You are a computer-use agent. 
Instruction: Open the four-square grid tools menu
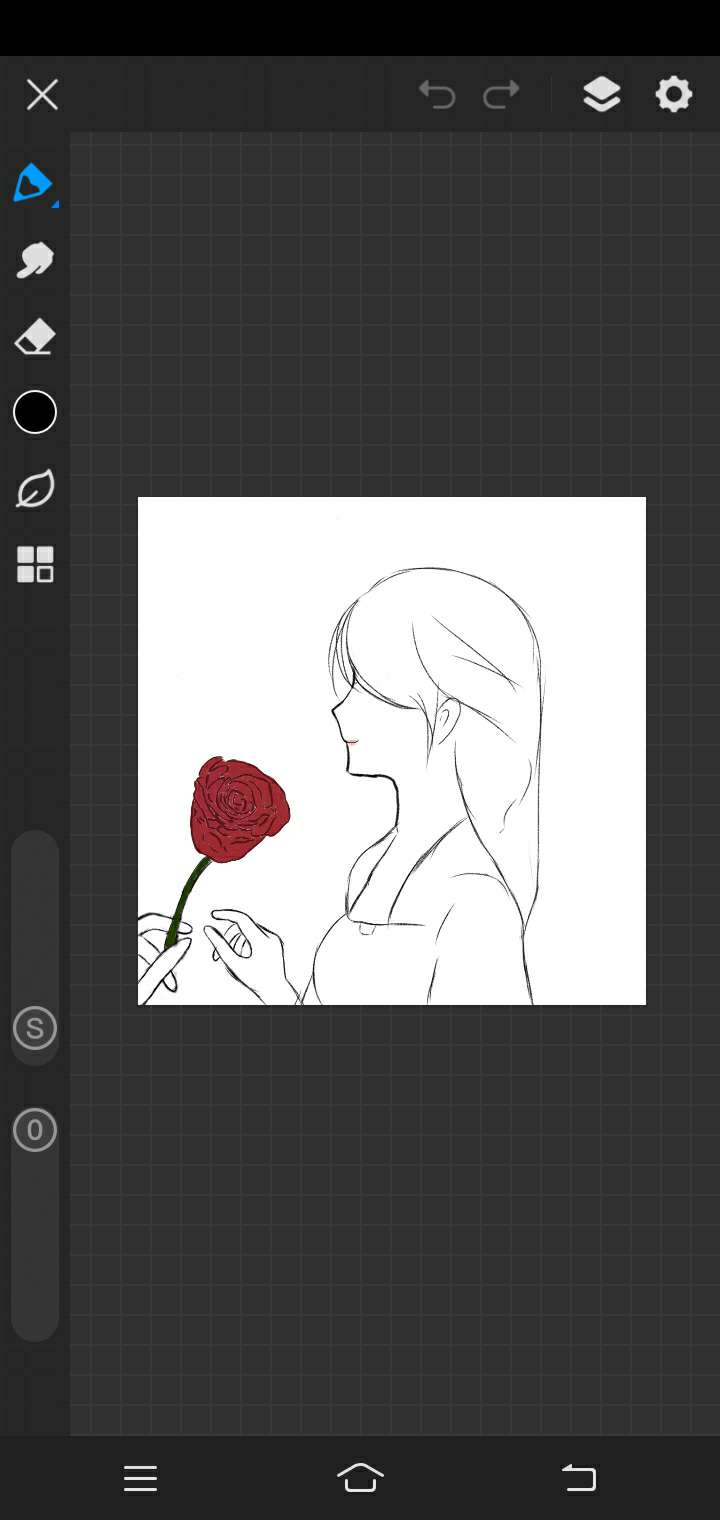[x=35, y=564]
